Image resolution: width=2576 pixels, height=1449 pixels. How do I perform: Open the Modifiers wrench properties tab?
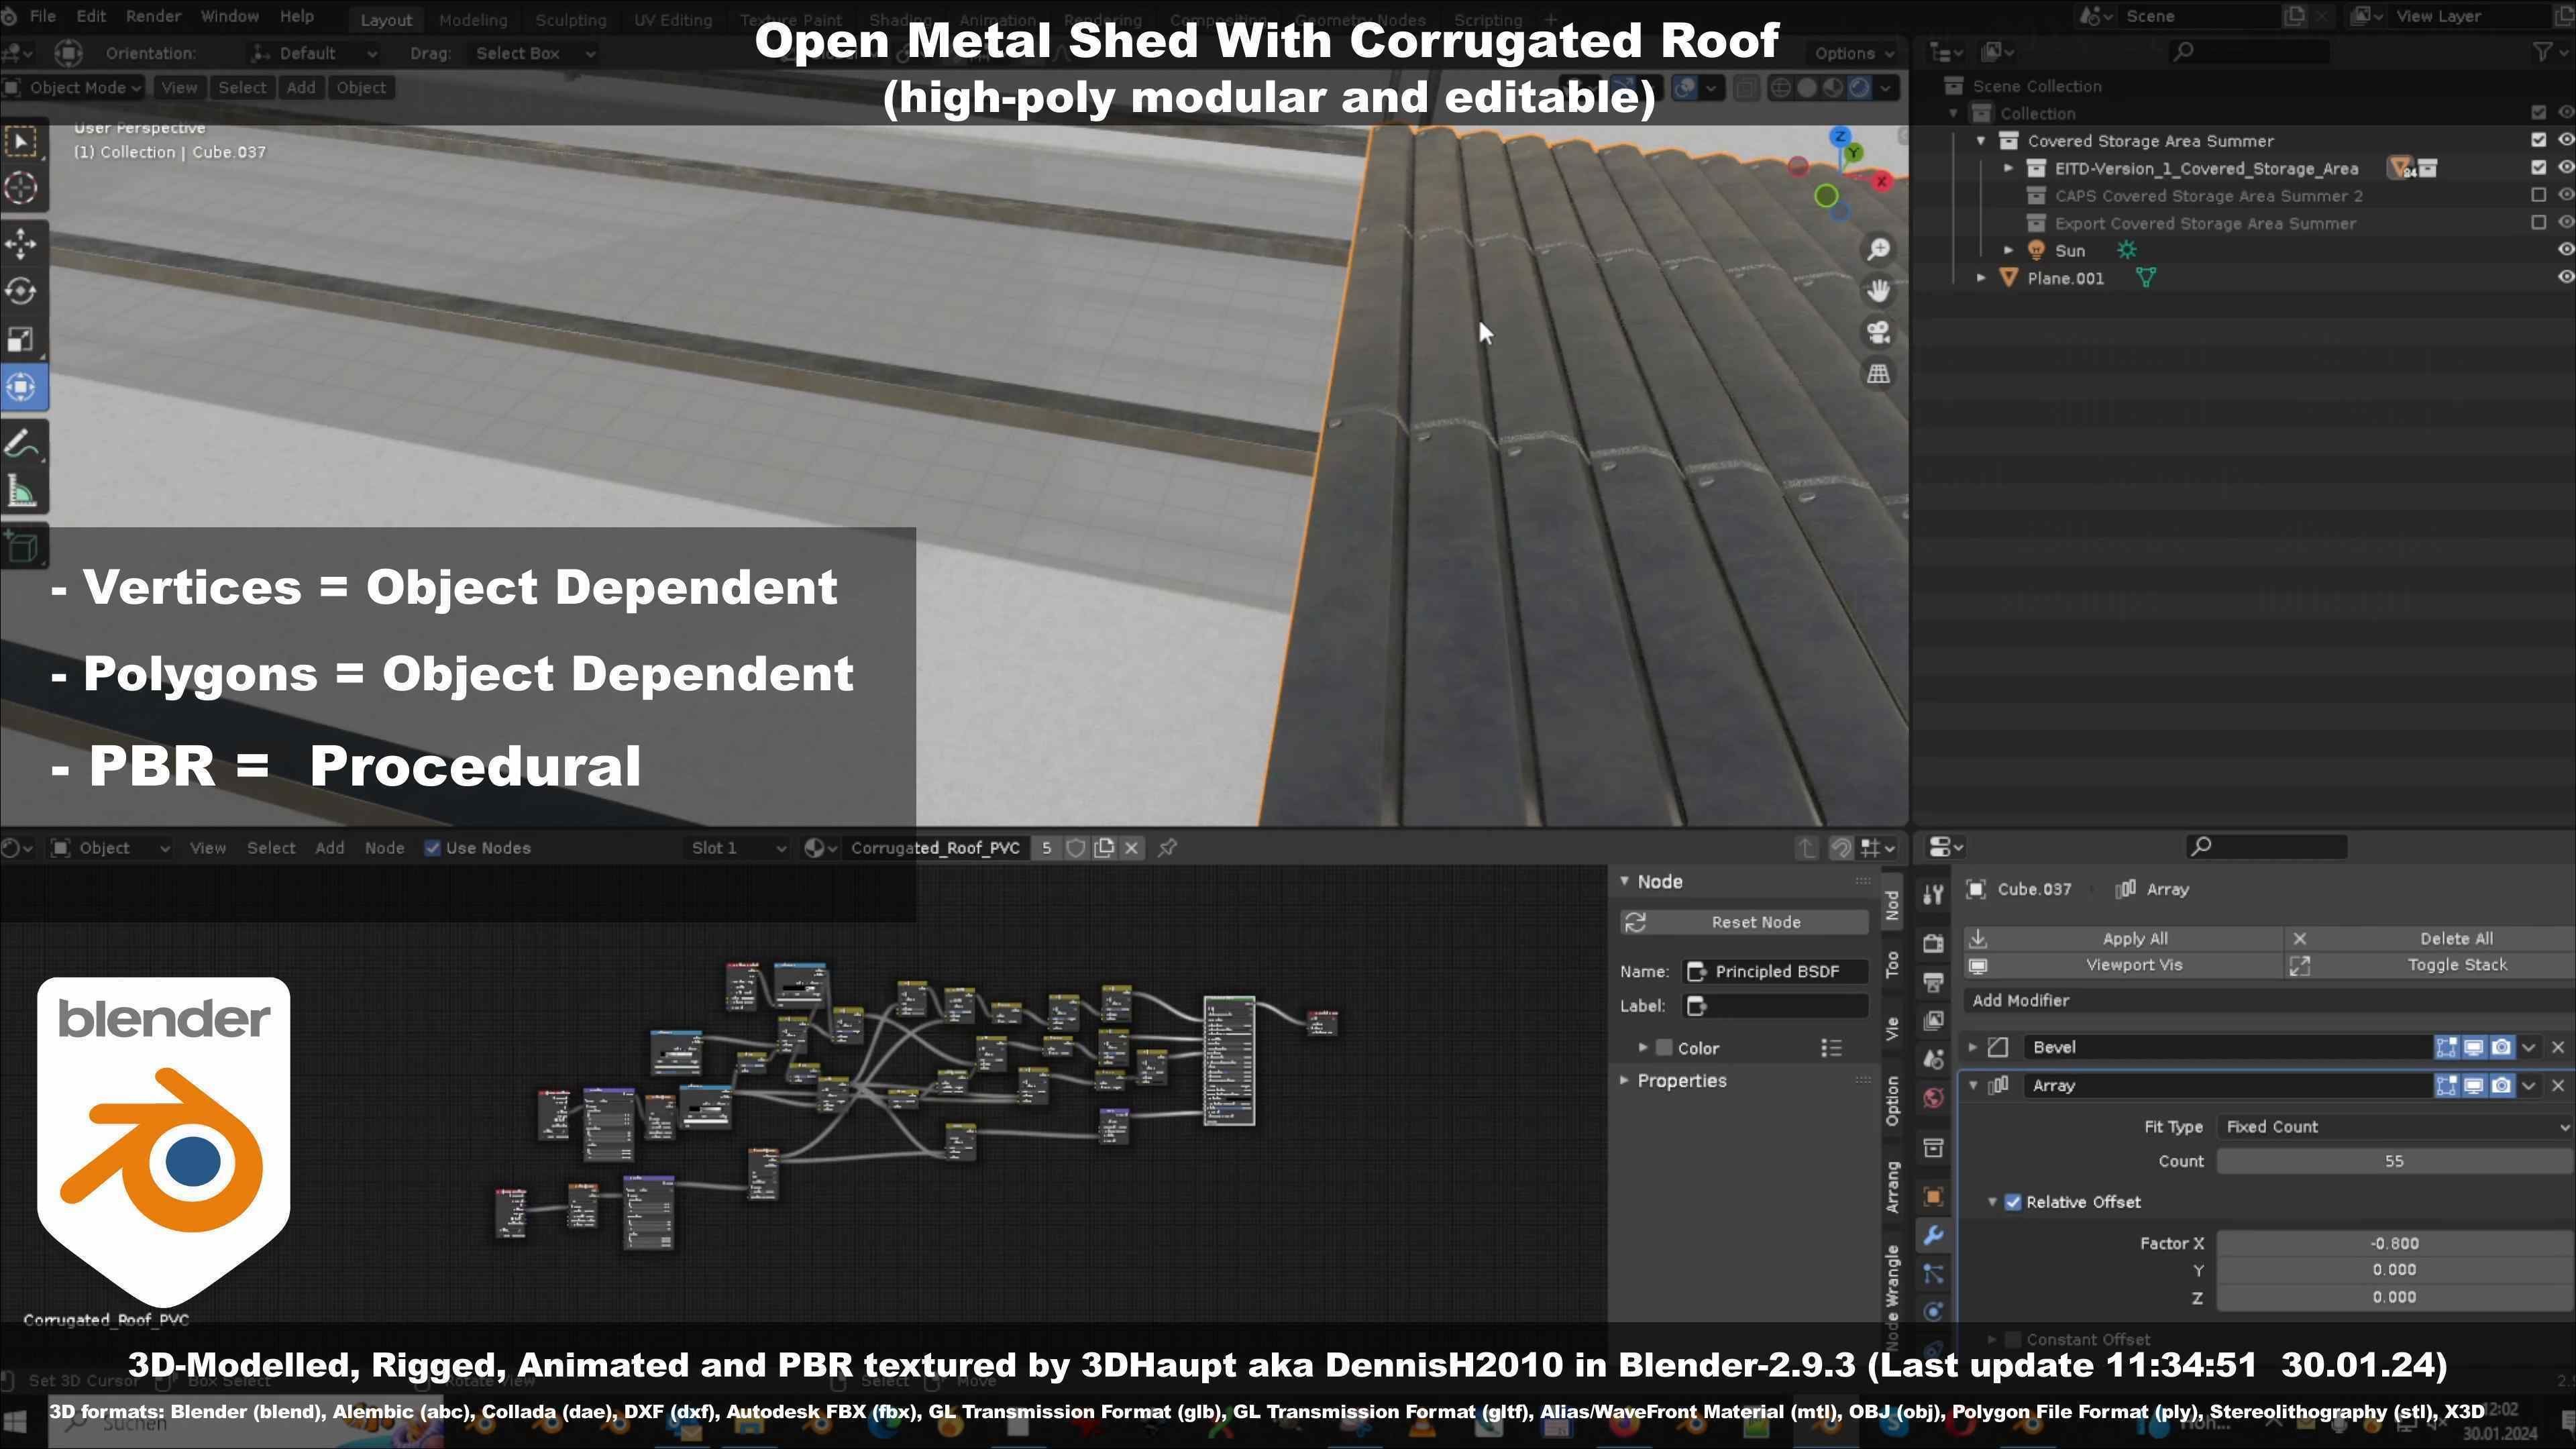pyautogui.click(x=1933, y=1236)
